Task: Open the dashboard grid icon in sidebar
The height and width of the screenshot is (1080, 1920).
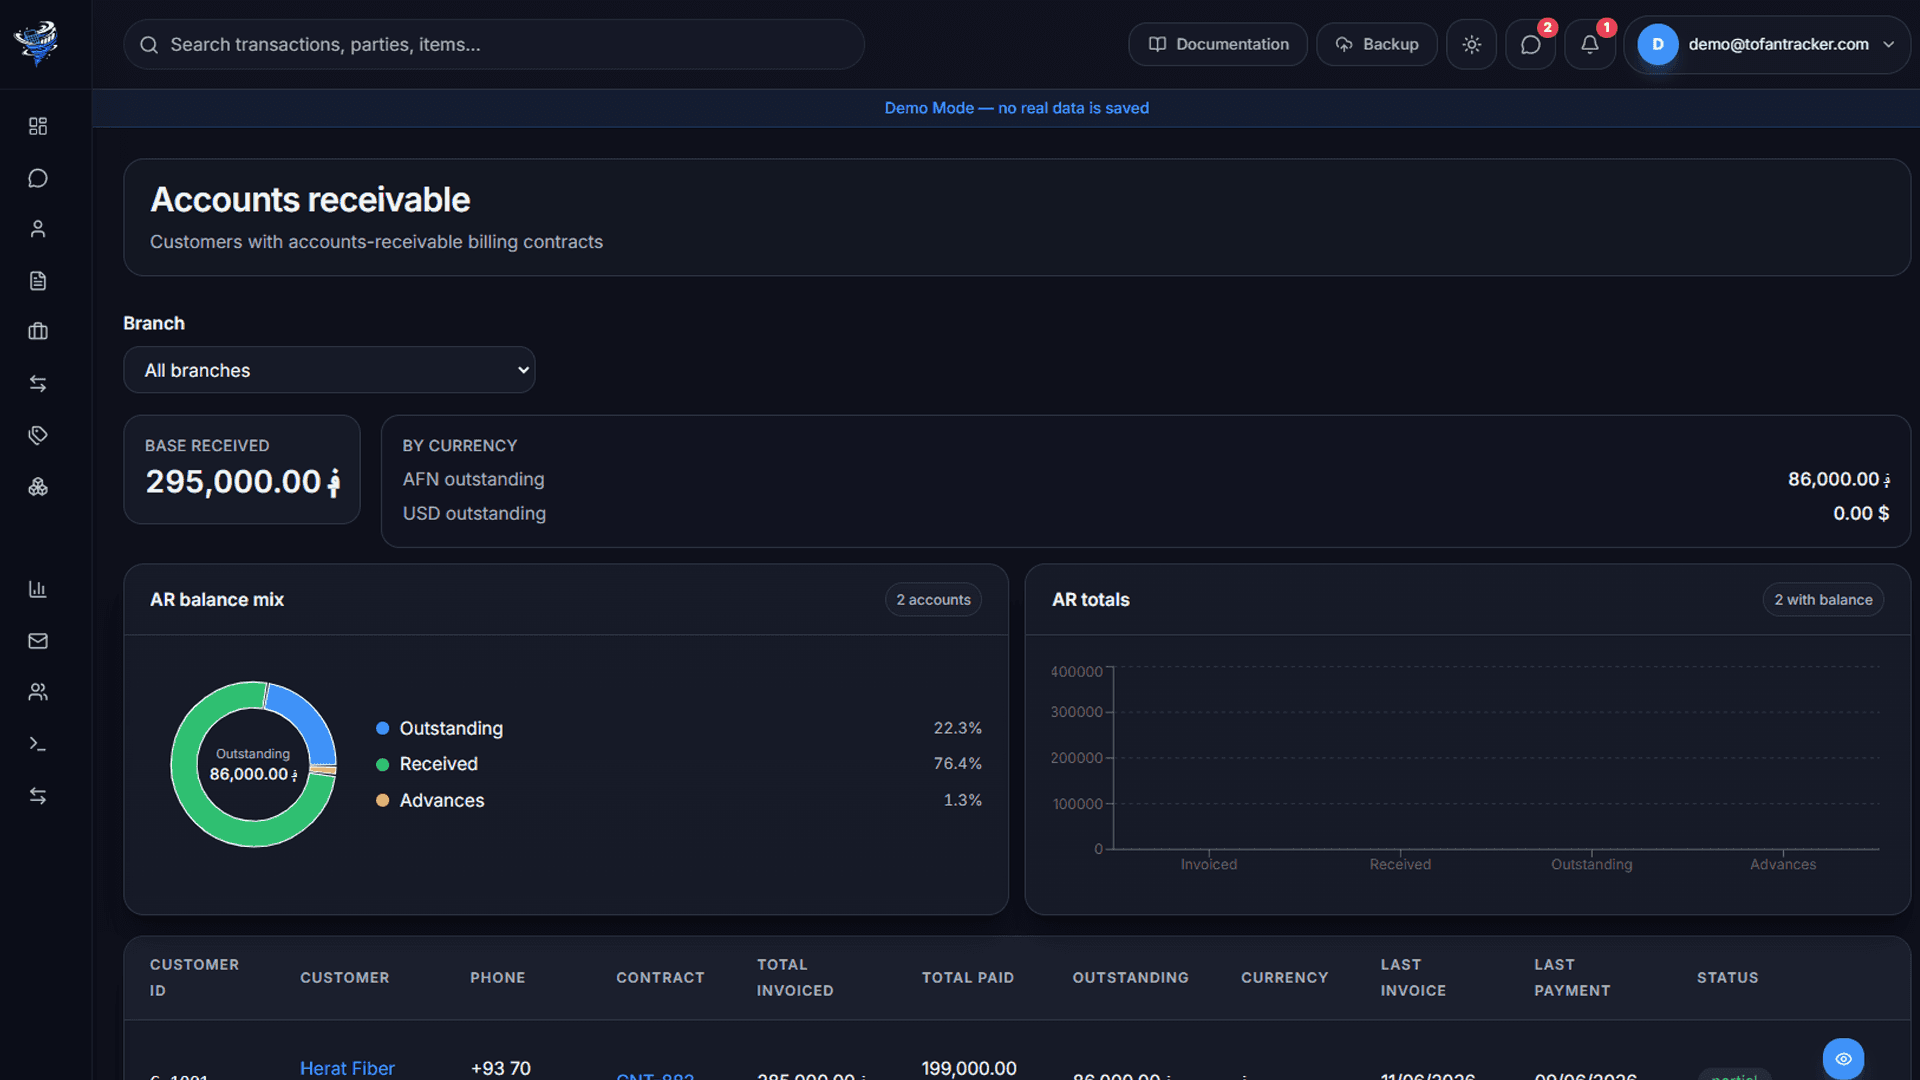Action: point(38,126)
